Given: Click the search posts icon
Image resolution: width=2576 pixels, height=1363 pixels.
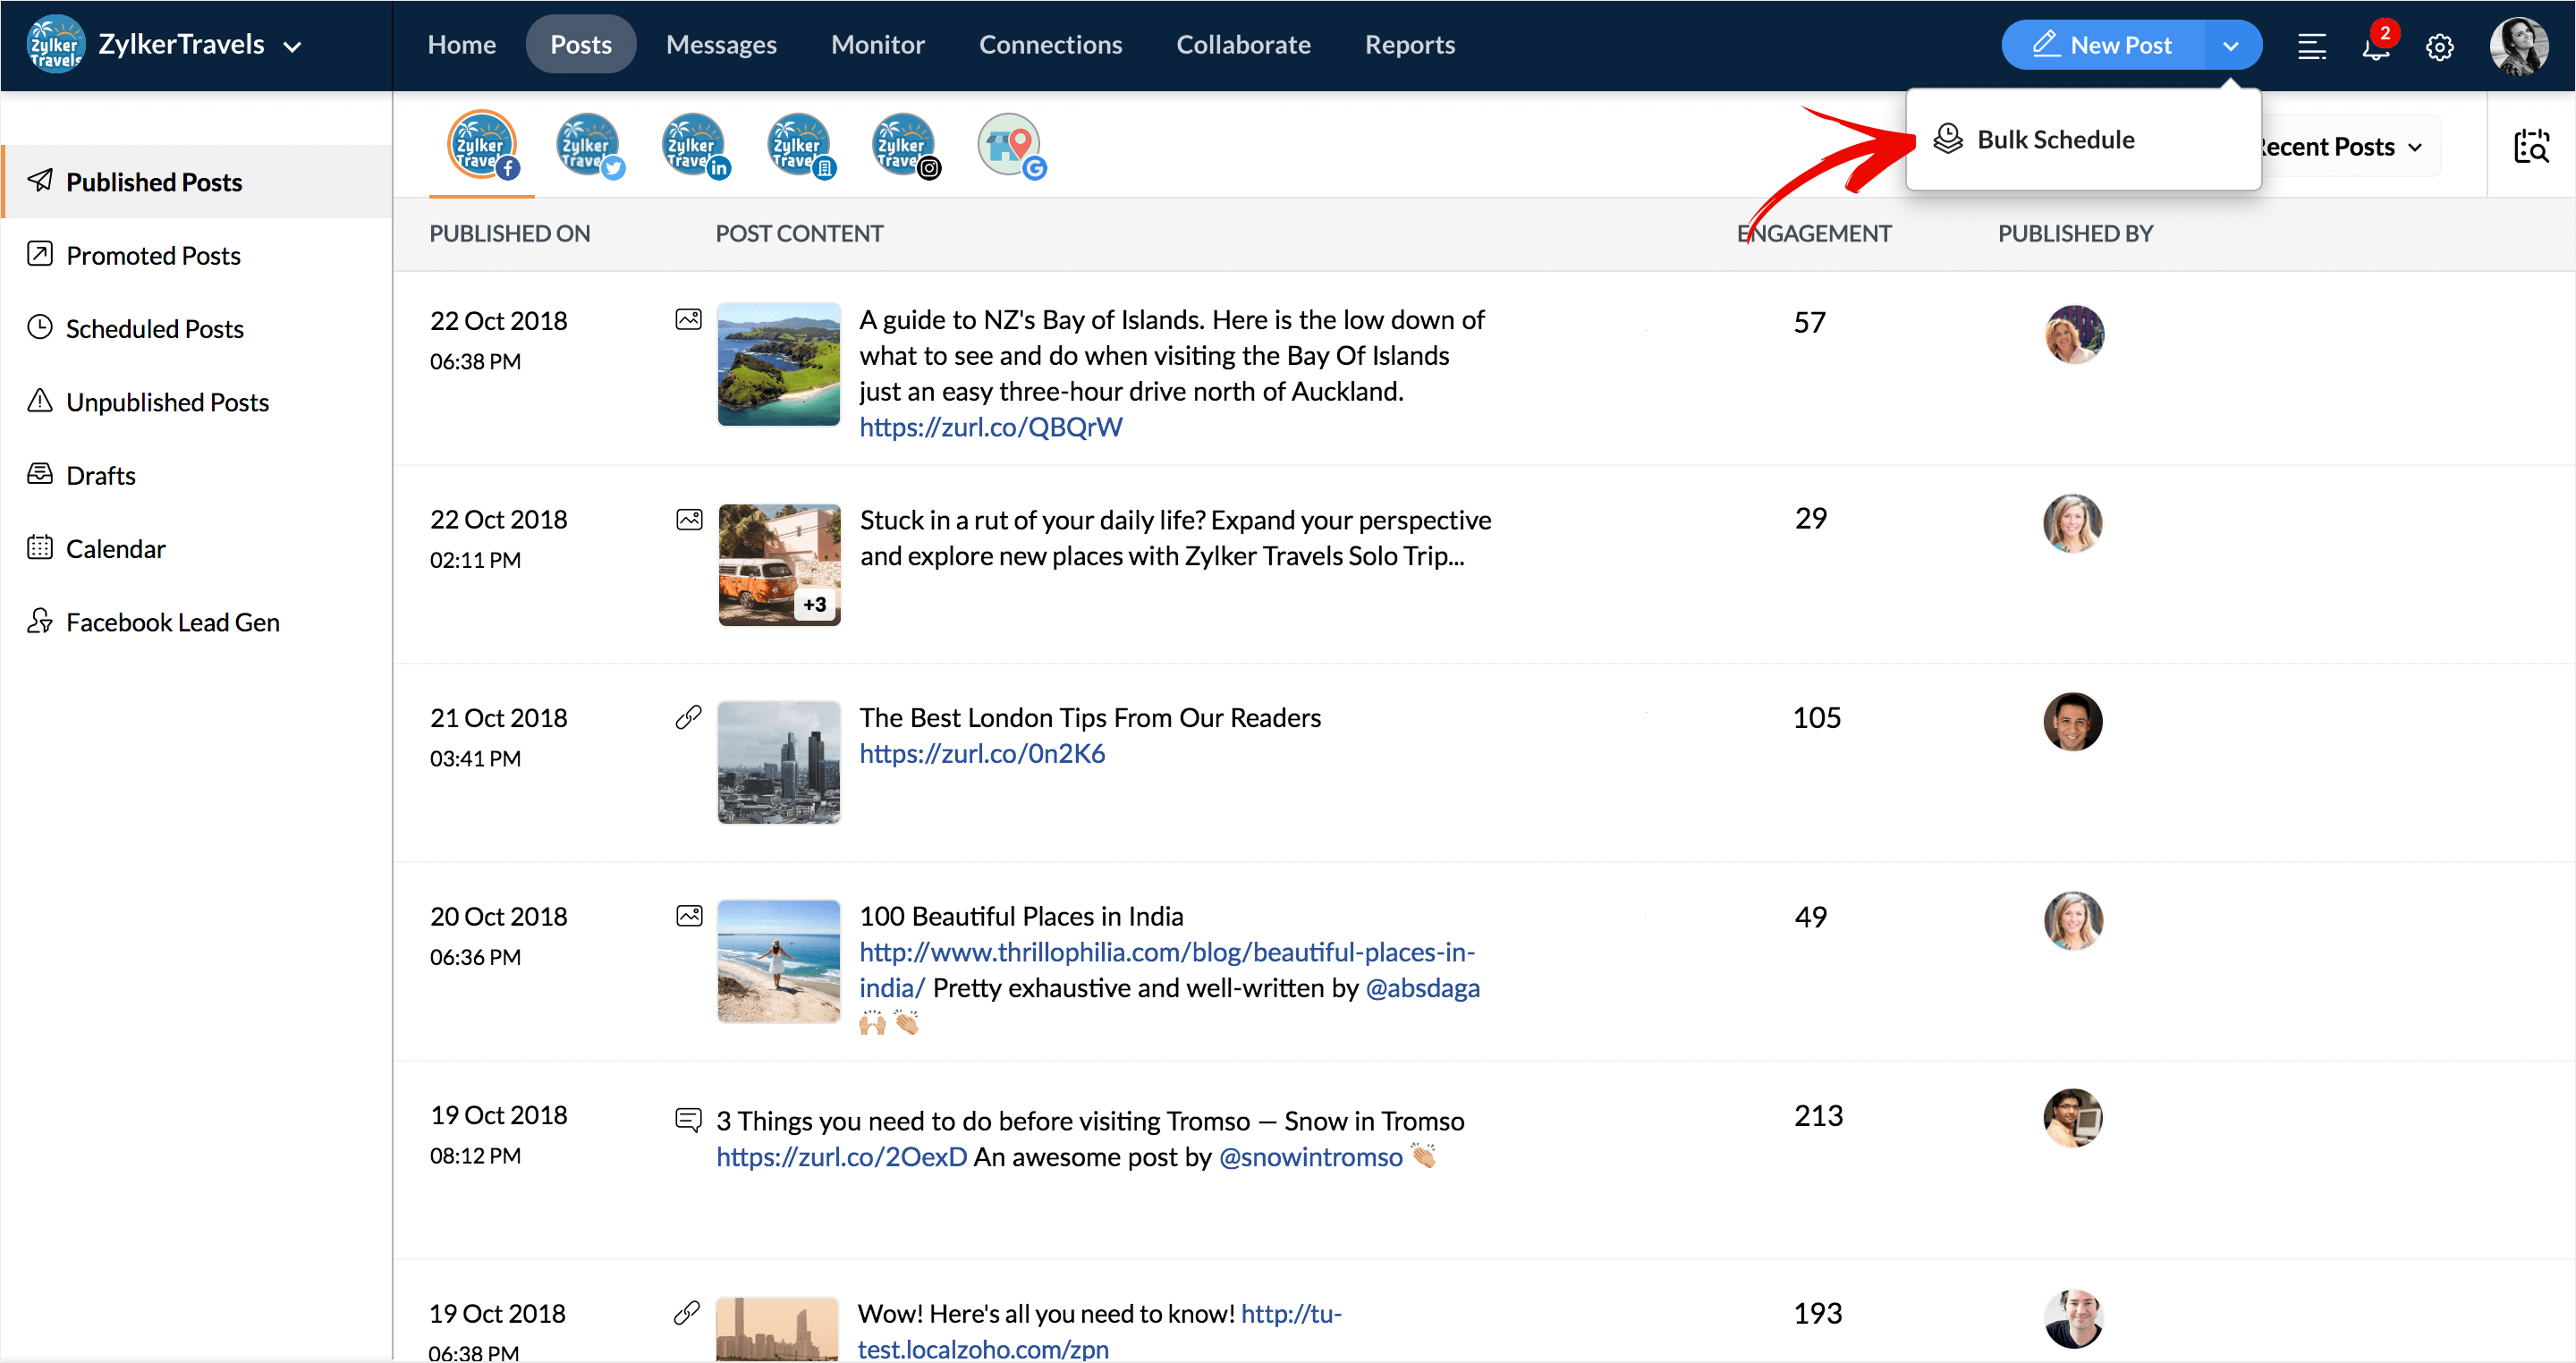Looking at the screenshot, I should (2531, 147).
